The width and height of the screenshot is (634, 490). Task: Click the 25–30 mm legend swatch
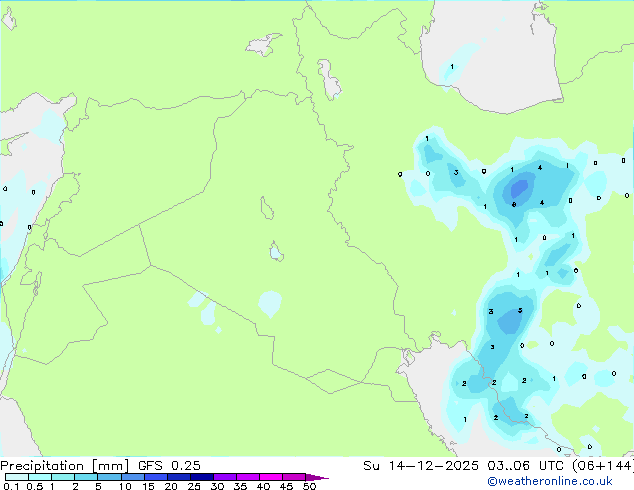(x=201, y=477)
